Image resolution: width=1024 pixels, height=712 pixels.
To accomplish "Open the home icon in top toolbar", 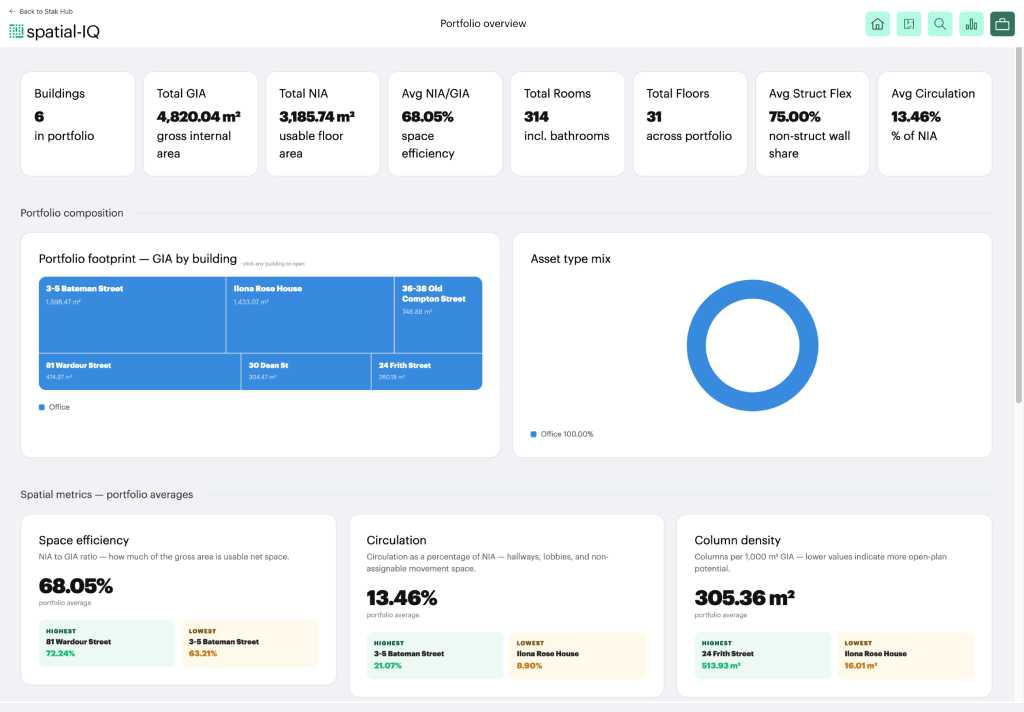I will 877,24.
